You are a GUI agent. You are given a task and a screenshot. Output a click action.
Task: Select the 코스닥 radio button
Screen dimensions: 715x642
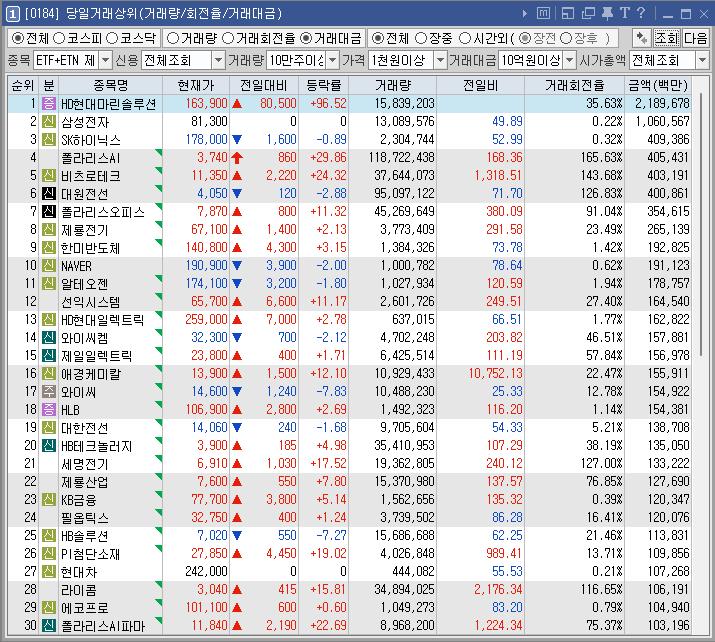112,38
